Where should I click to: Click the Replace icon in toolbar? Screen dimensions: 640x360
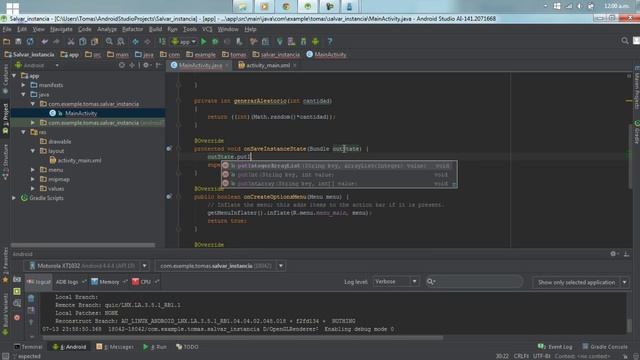pos(121,41)
